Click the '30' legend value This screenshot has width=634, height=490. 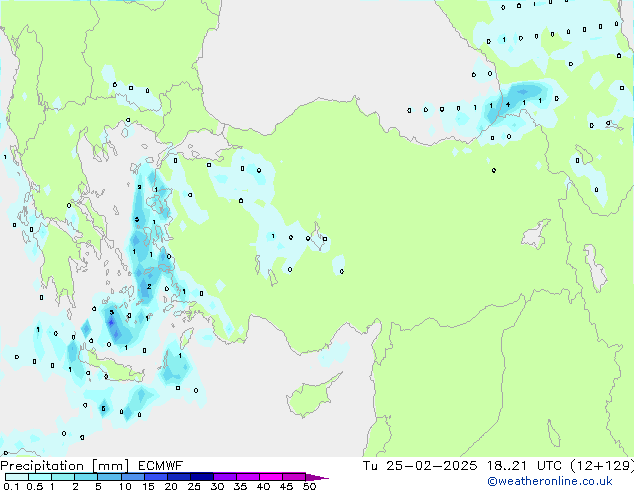pyautogui.click(x=217, y=486)
